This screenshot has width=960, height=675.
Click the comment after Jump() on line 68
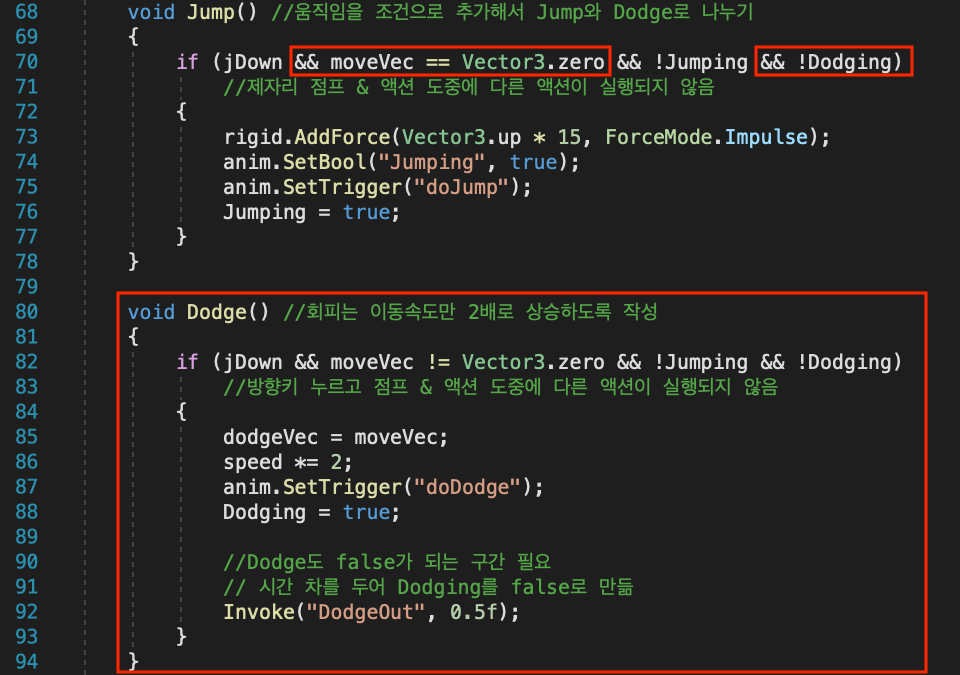(x=512, y=12)
